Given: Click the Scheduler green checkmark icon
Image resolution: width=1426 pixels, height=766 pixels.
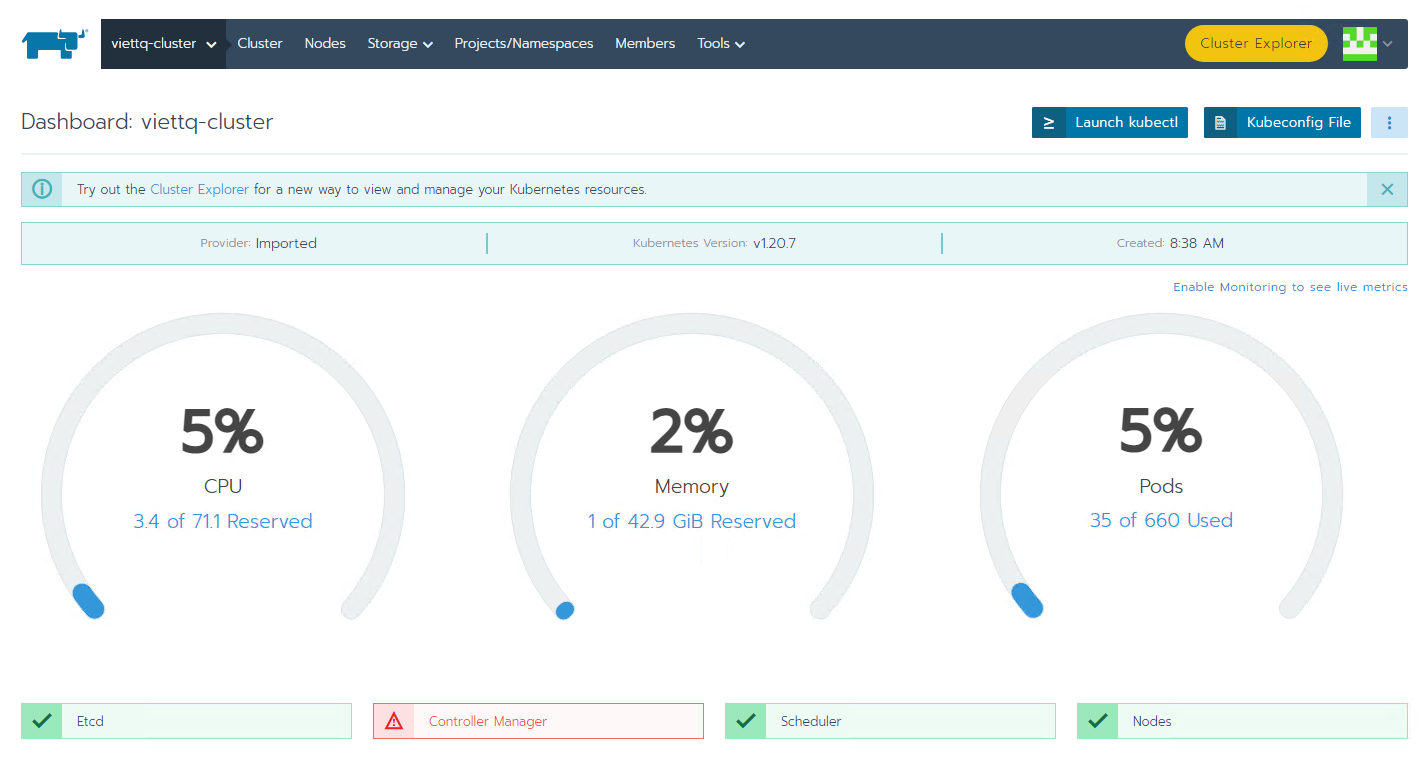Looking at the screenshot, I should (x=745, y=721).
